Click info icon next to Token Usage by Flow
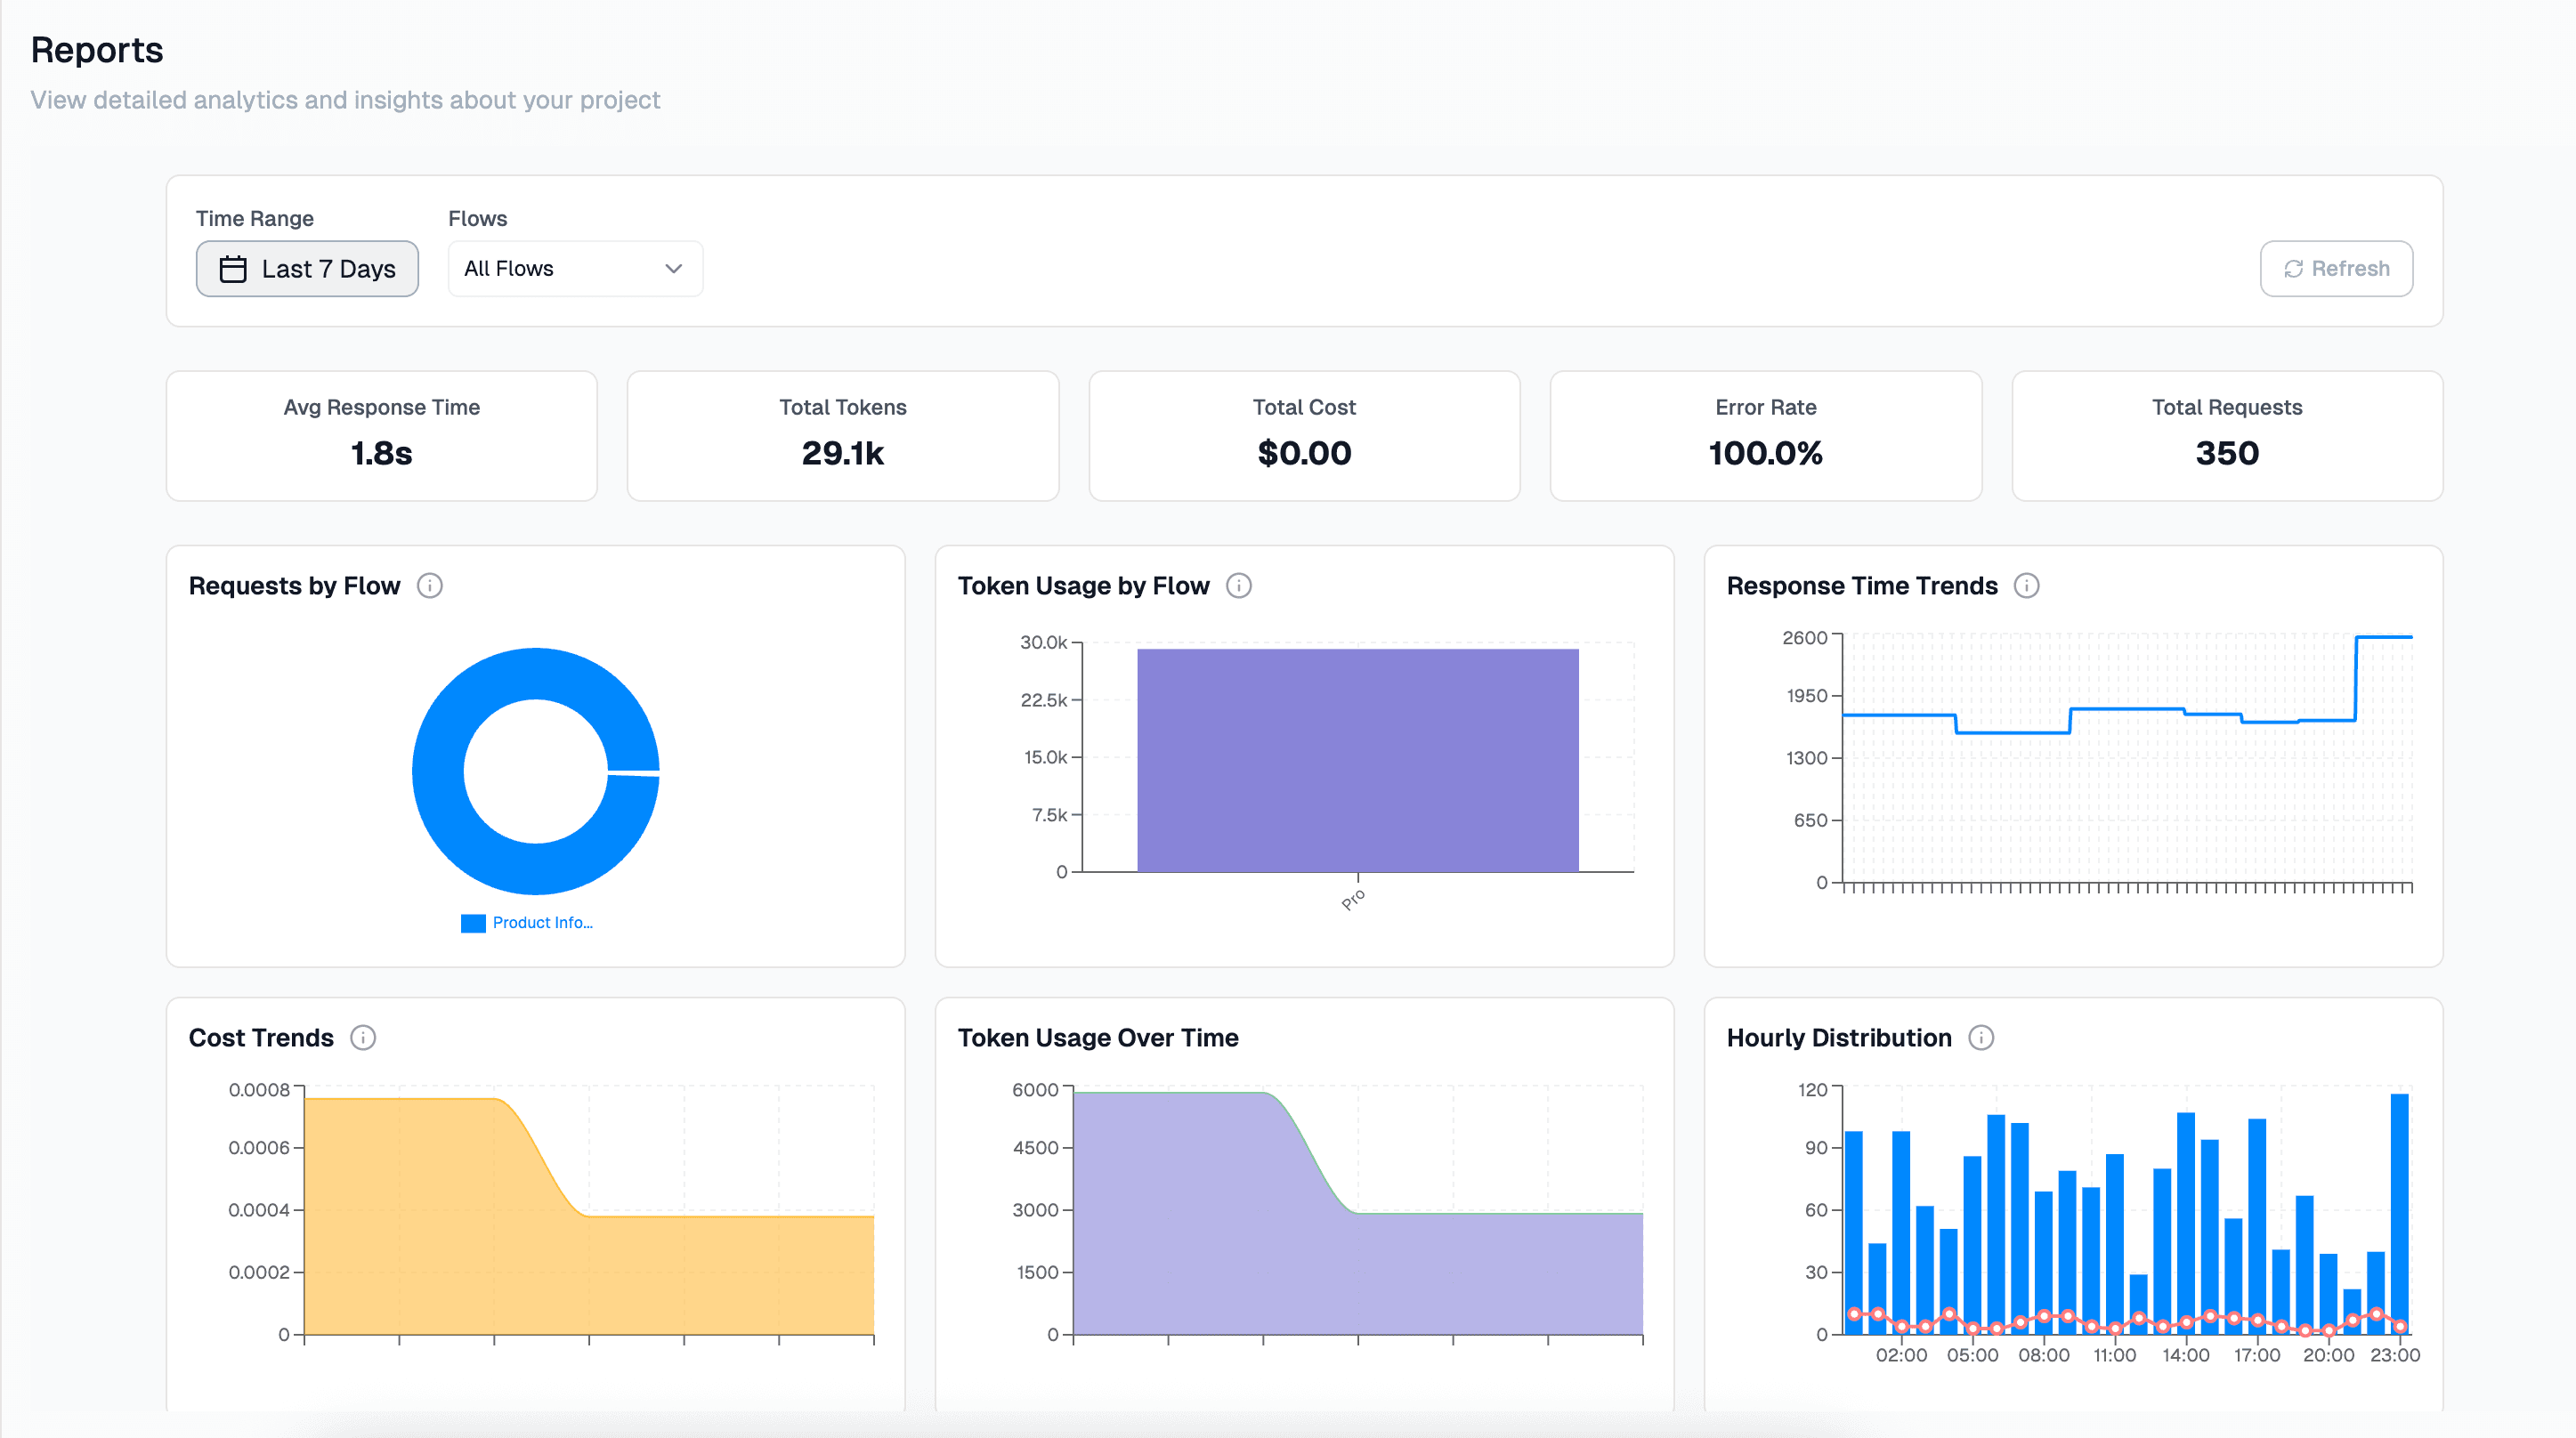2576x1438 pixels. (1239, 586)
